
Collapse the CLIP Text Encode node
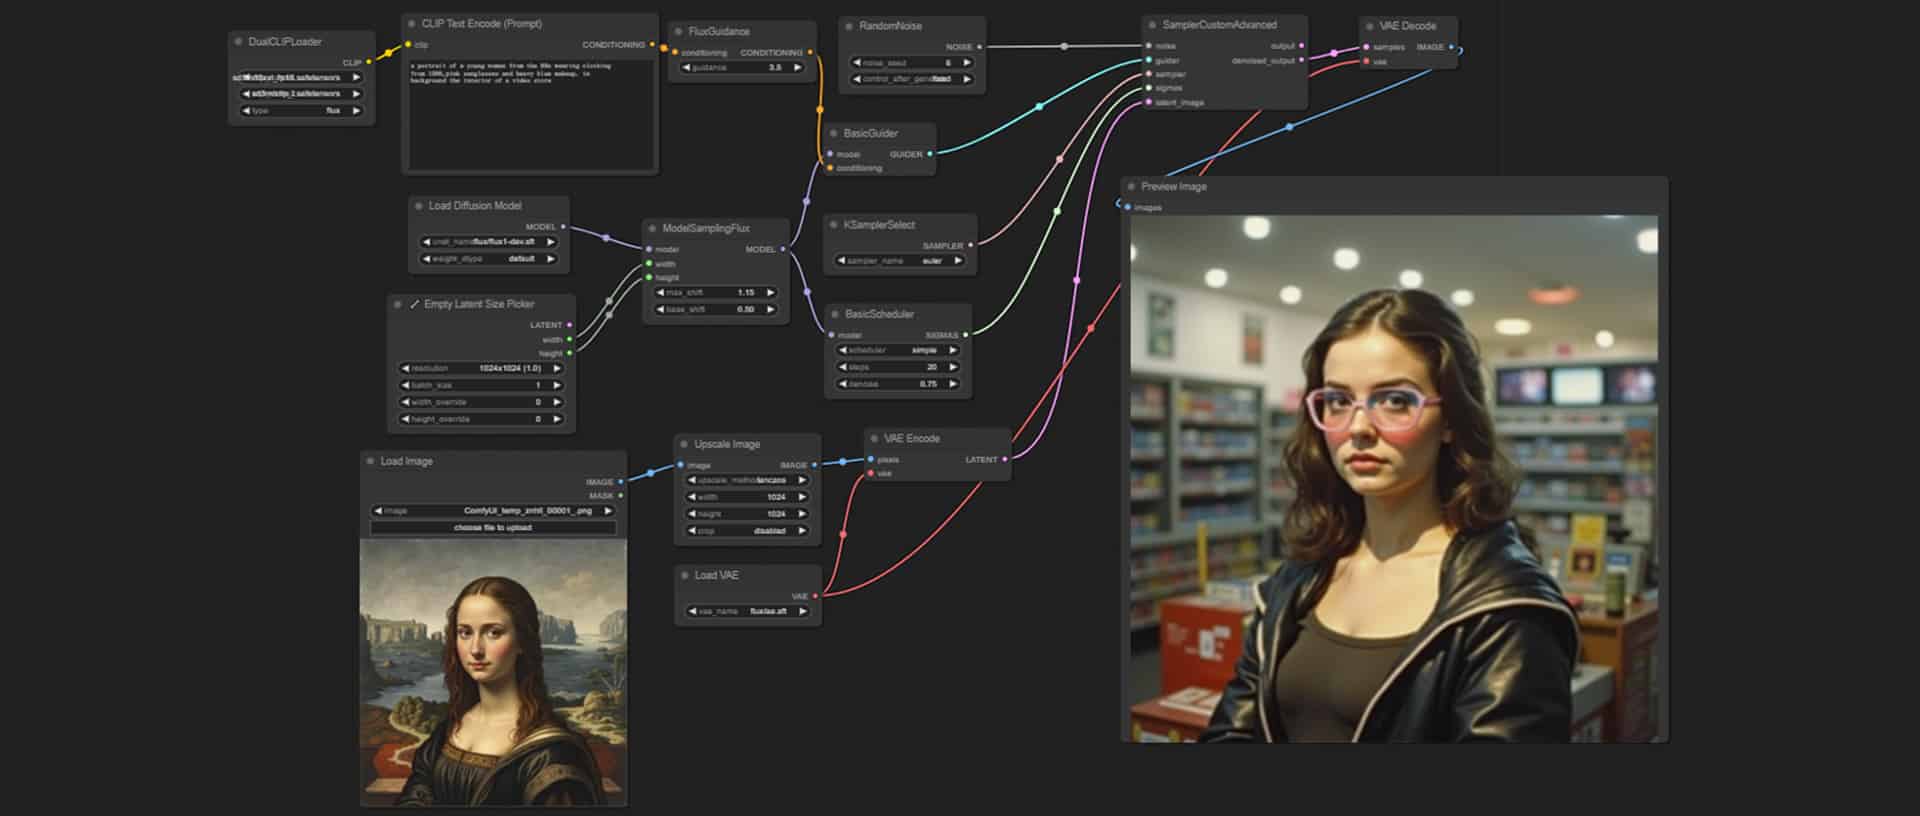(411, 24)
